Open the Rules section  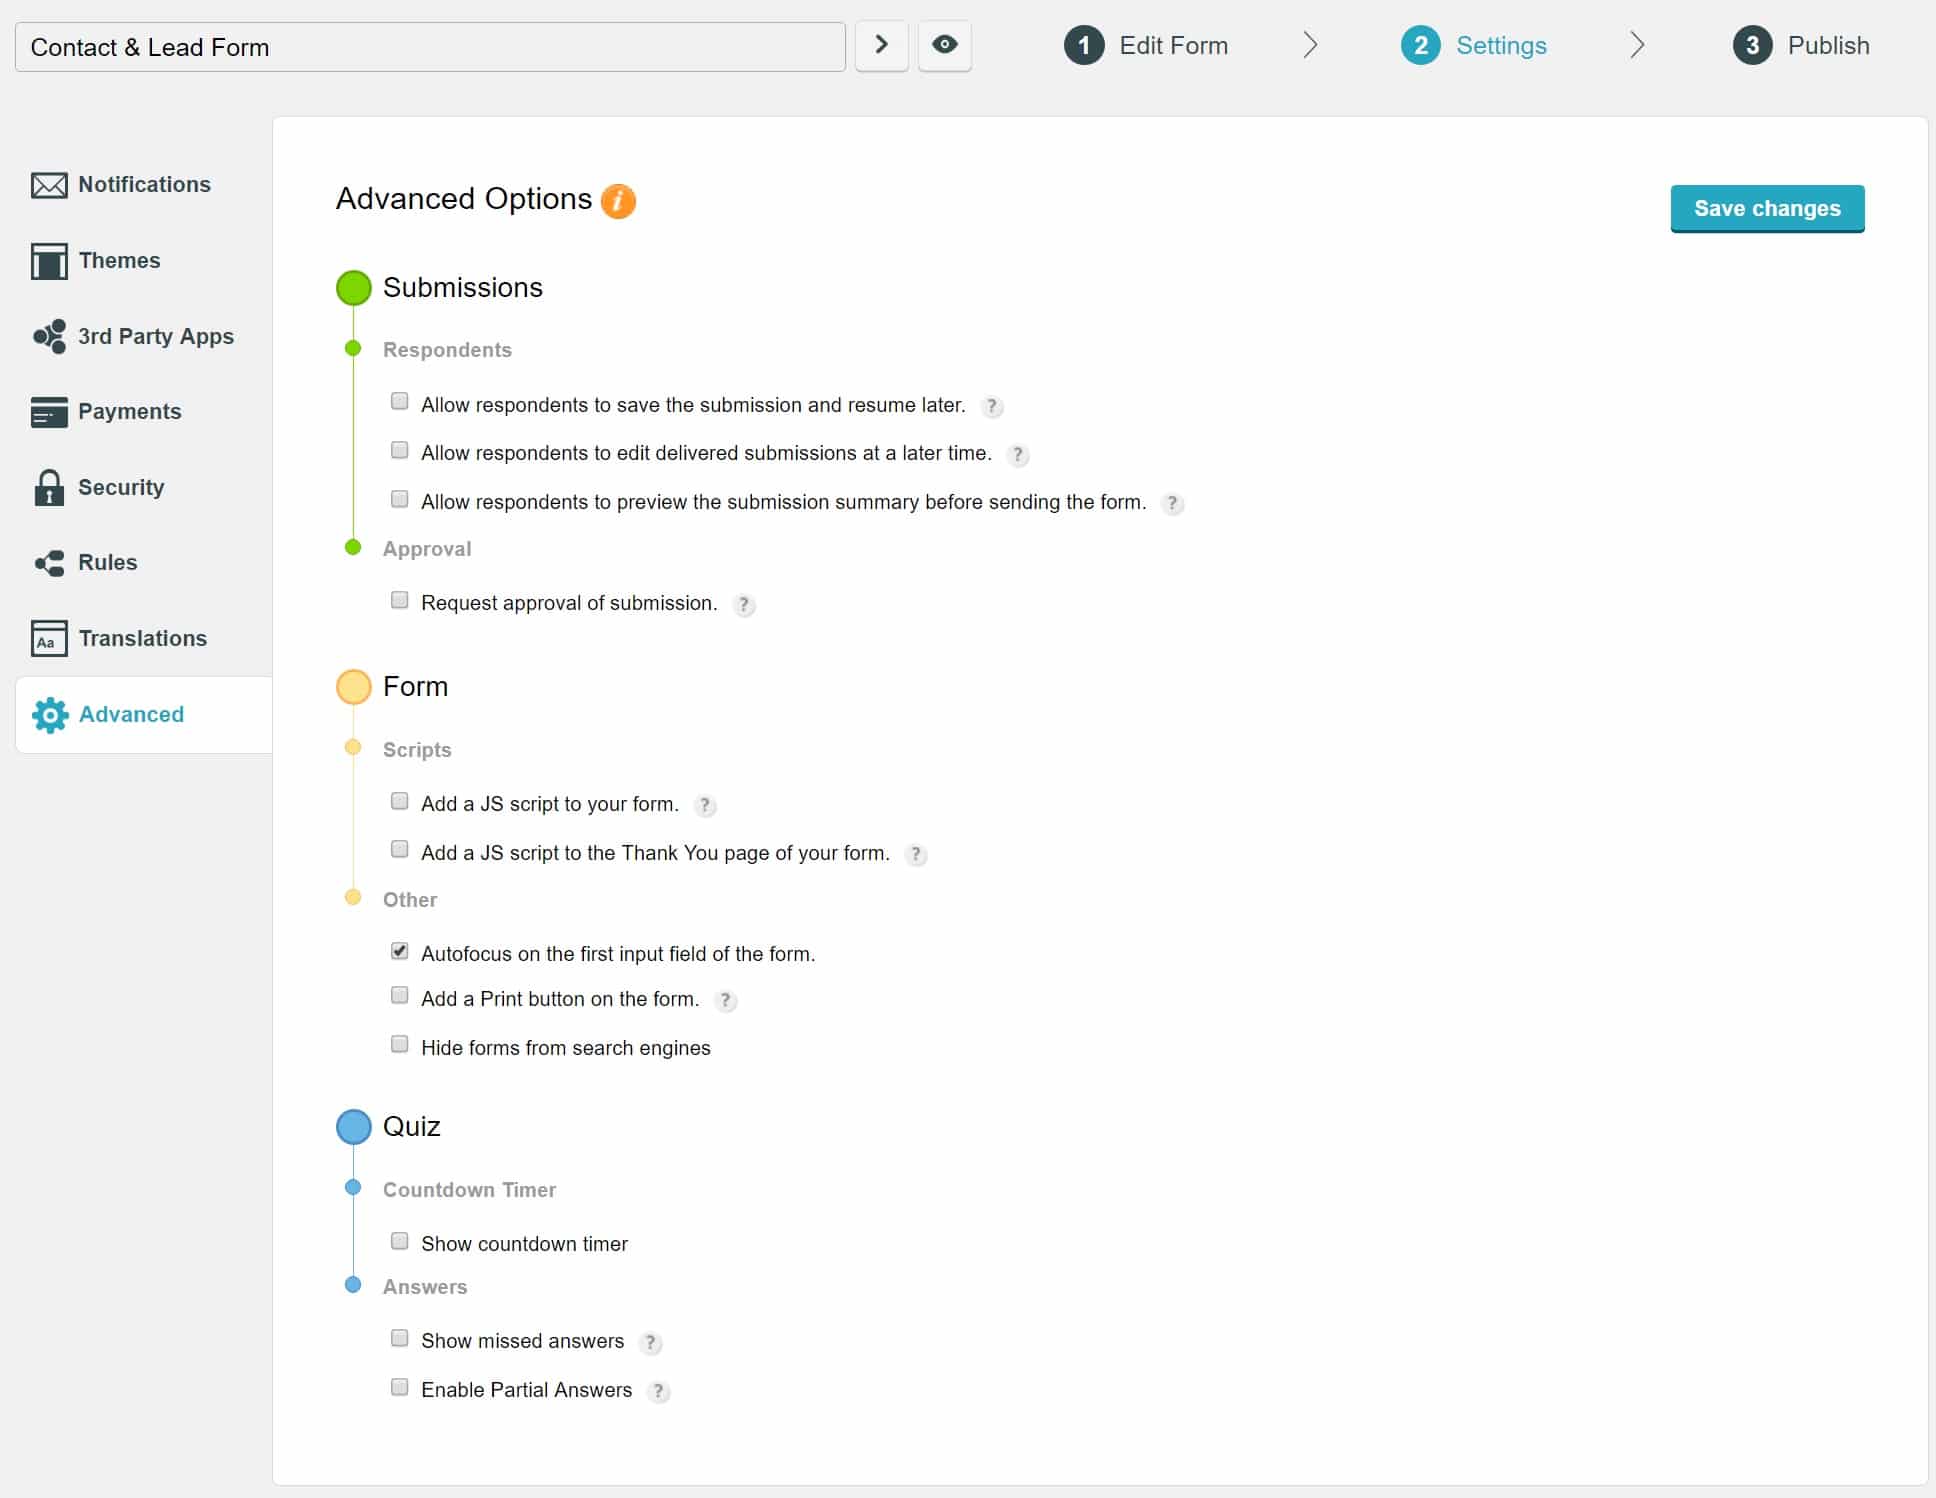107,563
